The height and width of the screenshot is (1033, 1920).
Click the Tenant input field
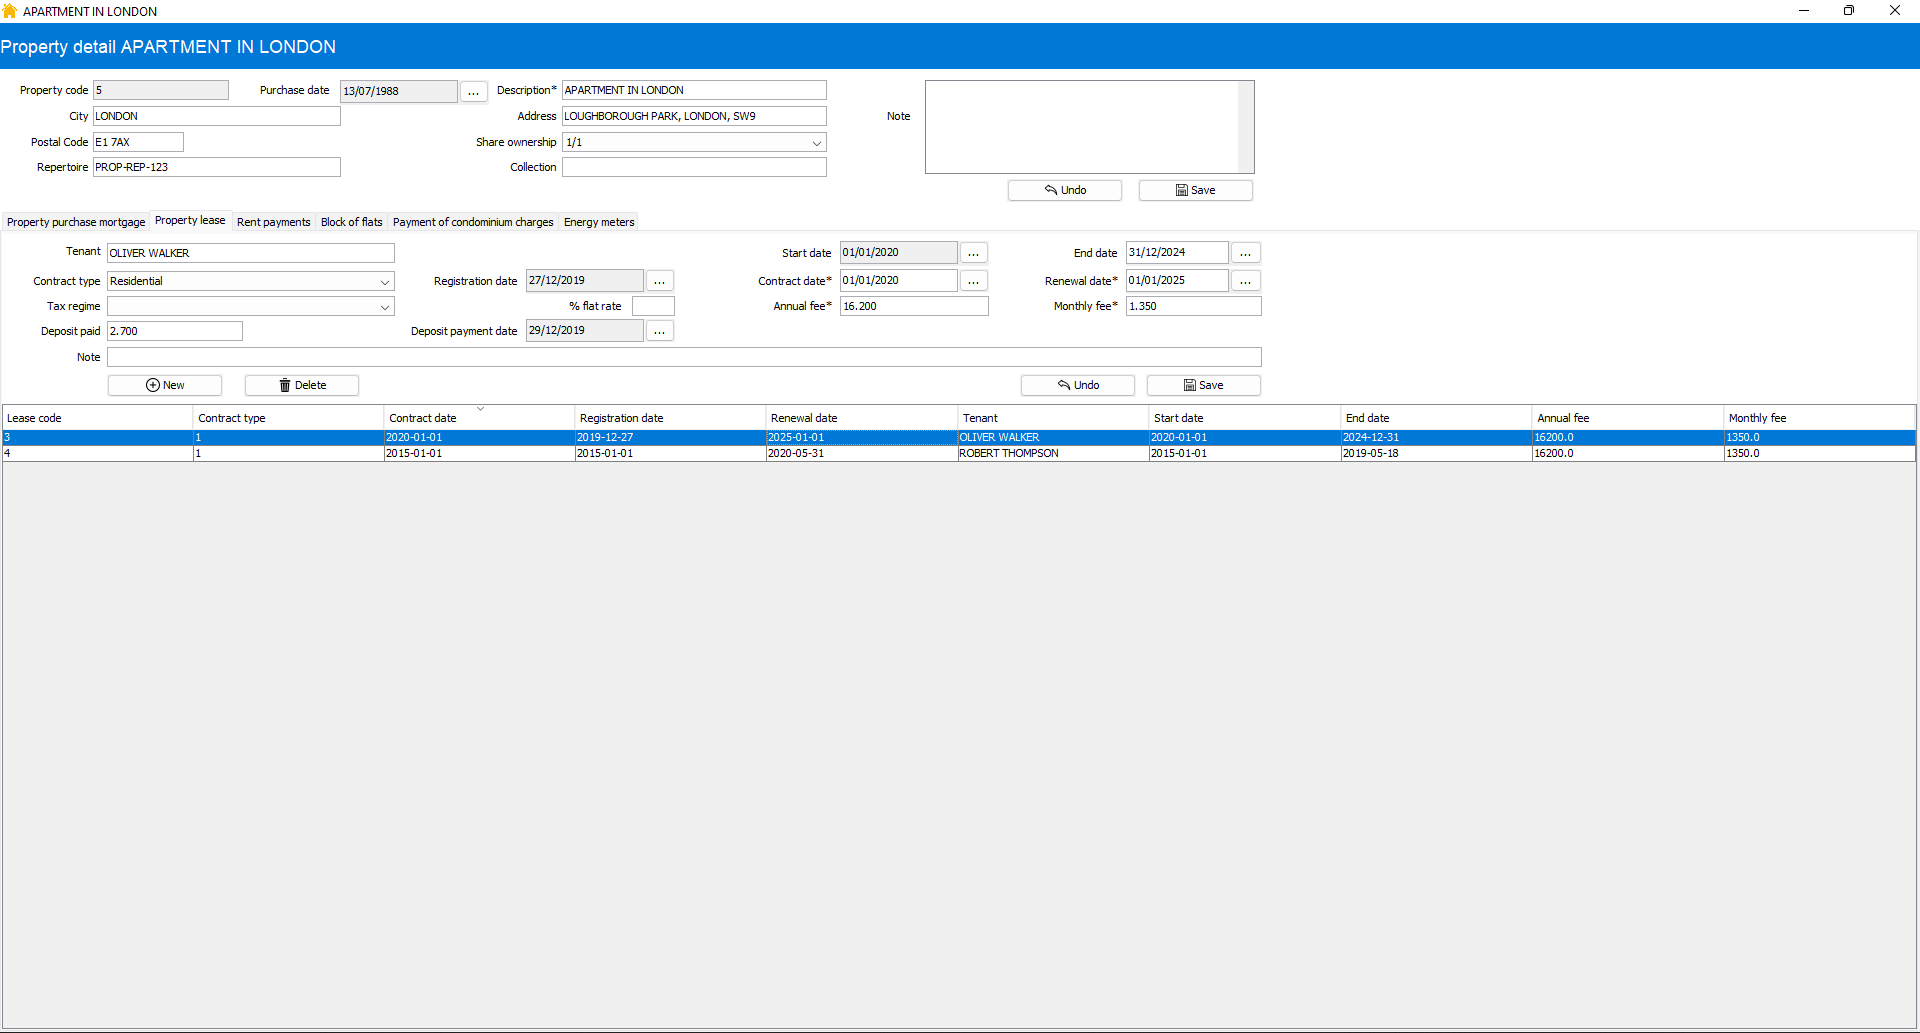click(x=250, y=253)
